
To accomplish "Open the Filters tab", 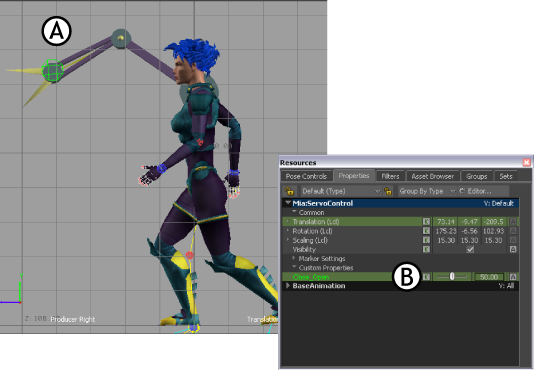I will [x=390, y=176].
